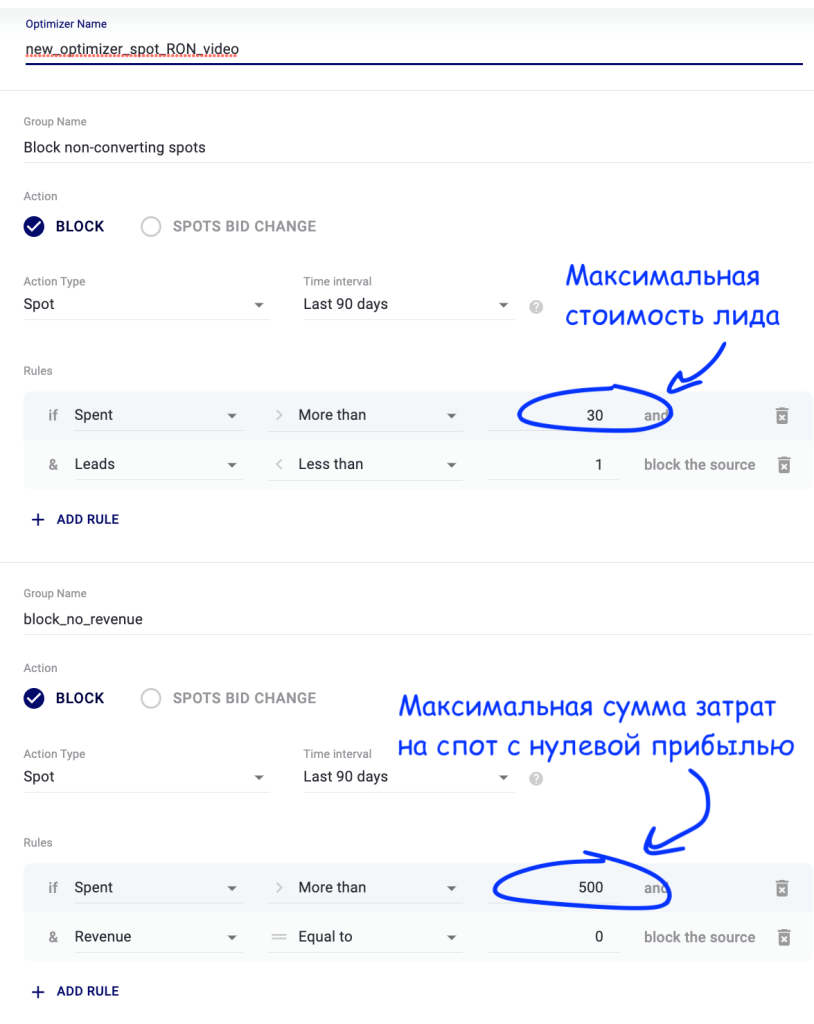This screenshot has width=814, height=1024.
Task: Delete the Revenue Equal to 0 rule
Action: 784,937
